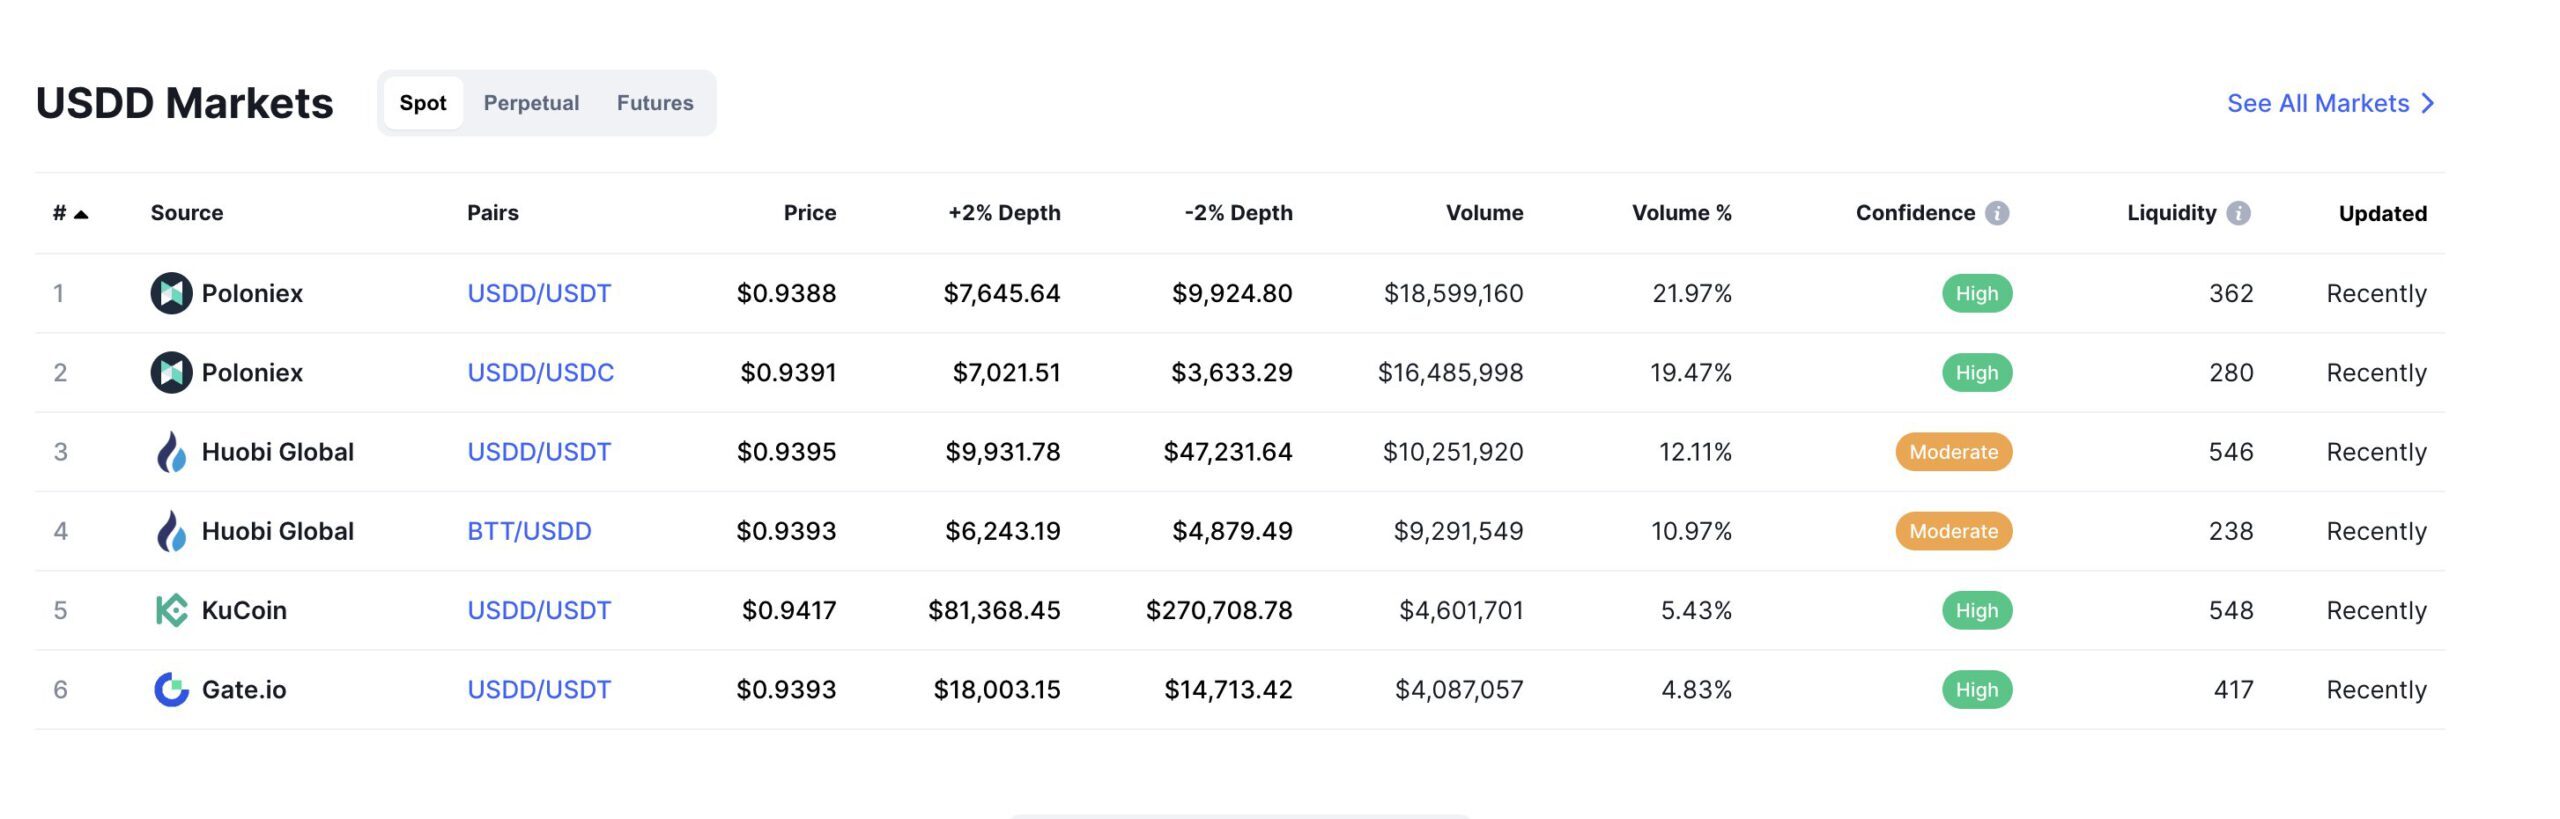Click the Moderate badge in the BTT/USDD row

1954,531
